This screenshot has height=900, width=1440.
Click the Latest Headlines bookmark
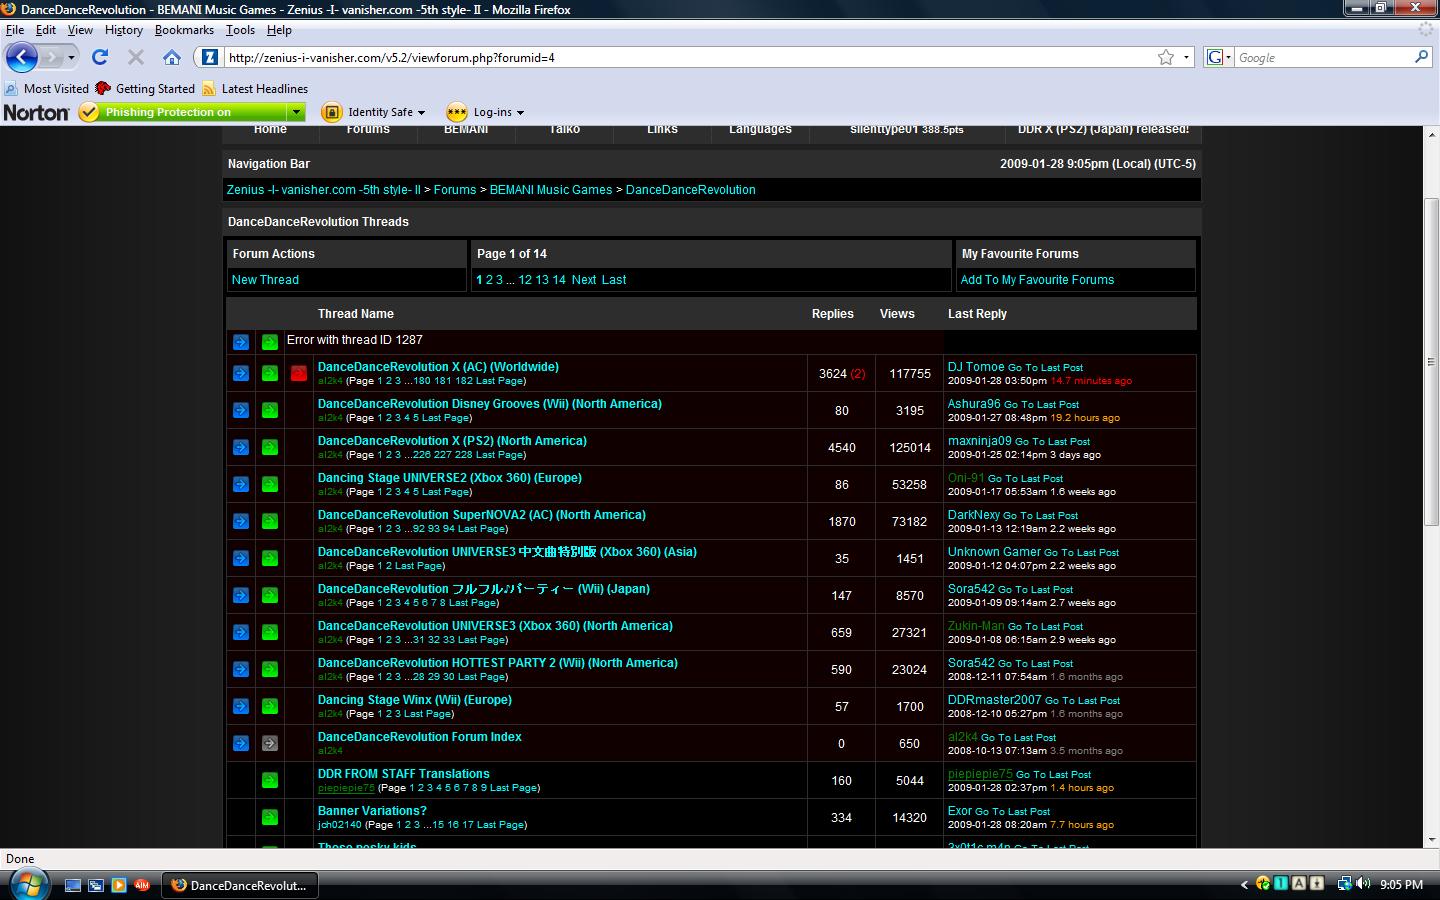pos(255,88)
